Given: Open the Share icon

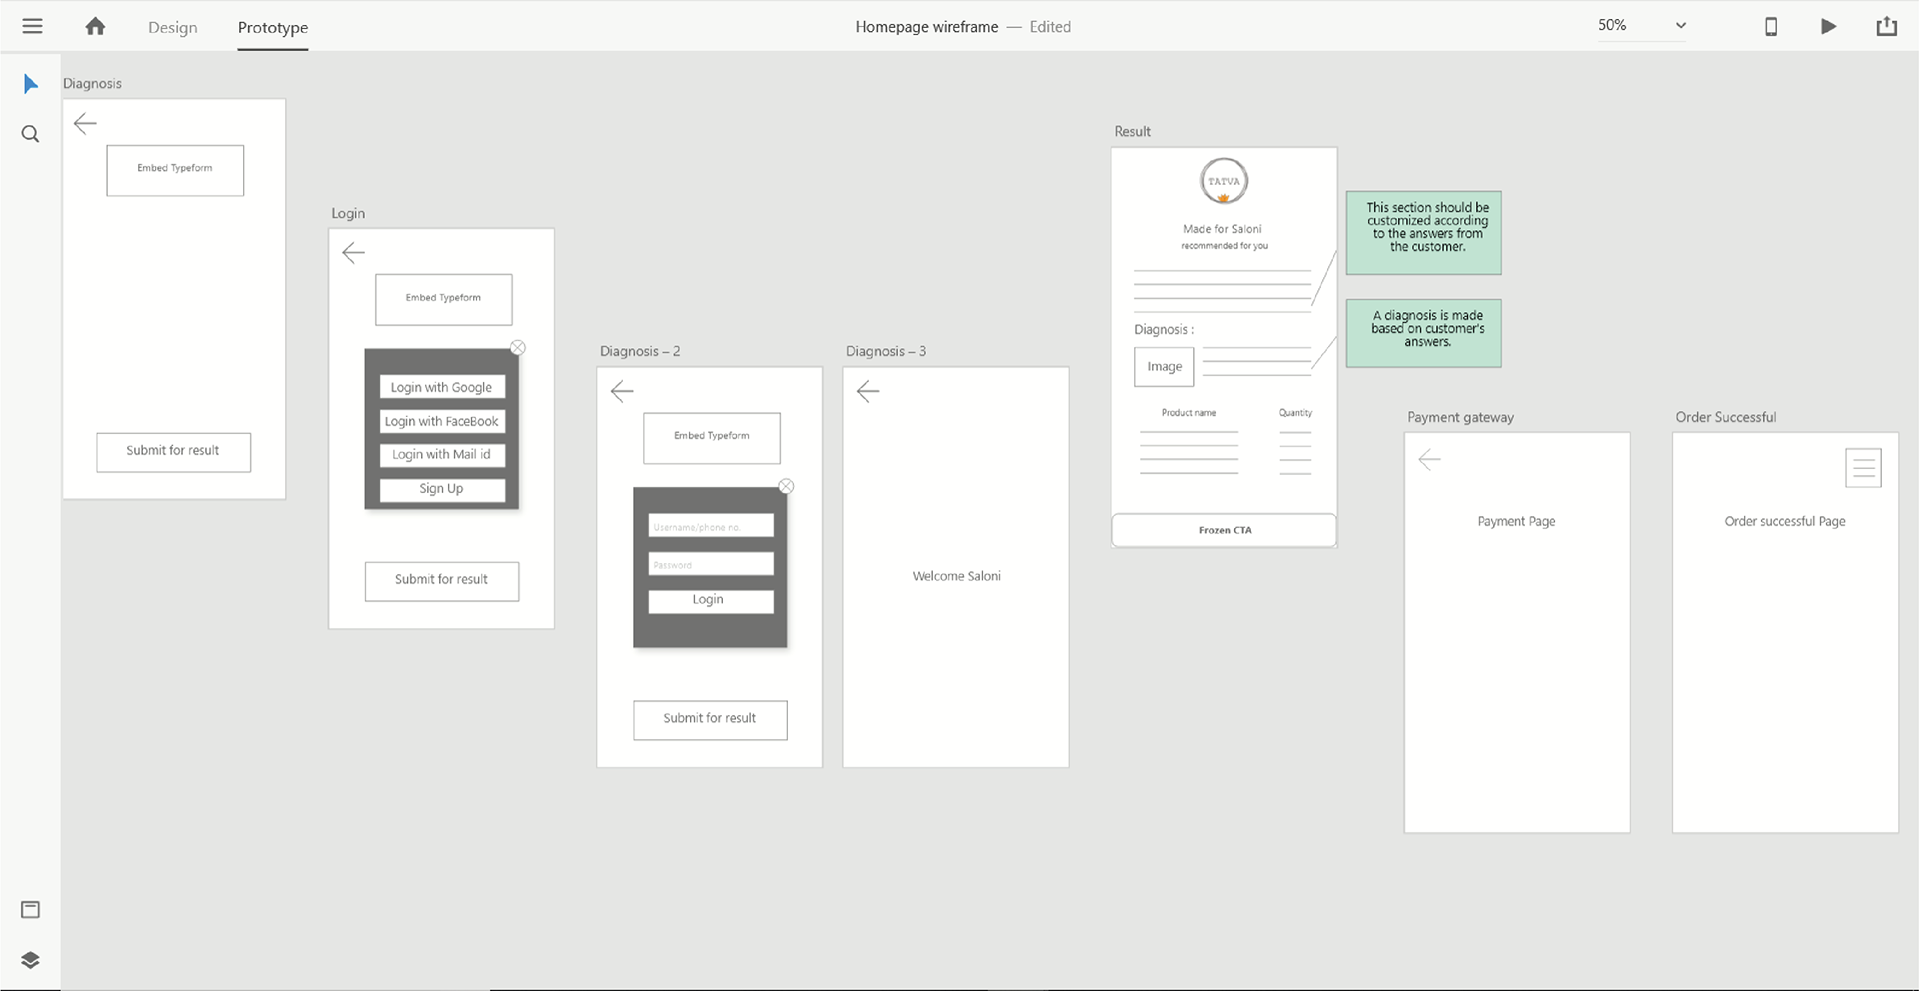Looking at the screenshot, I should pos(1887,26).
